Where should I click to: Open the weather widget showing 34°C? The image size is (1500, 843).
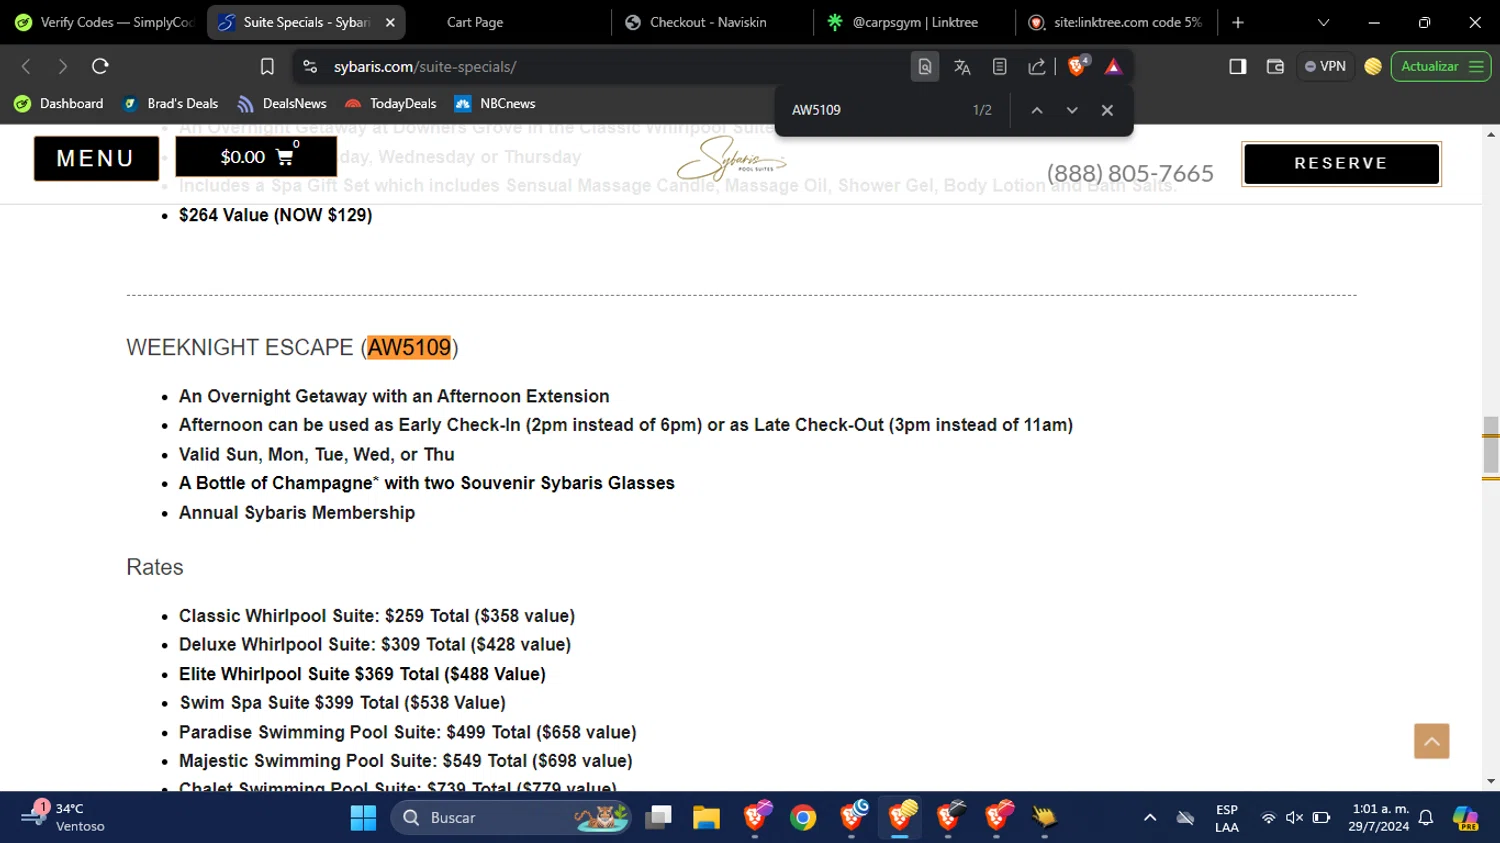coord(63,818)
